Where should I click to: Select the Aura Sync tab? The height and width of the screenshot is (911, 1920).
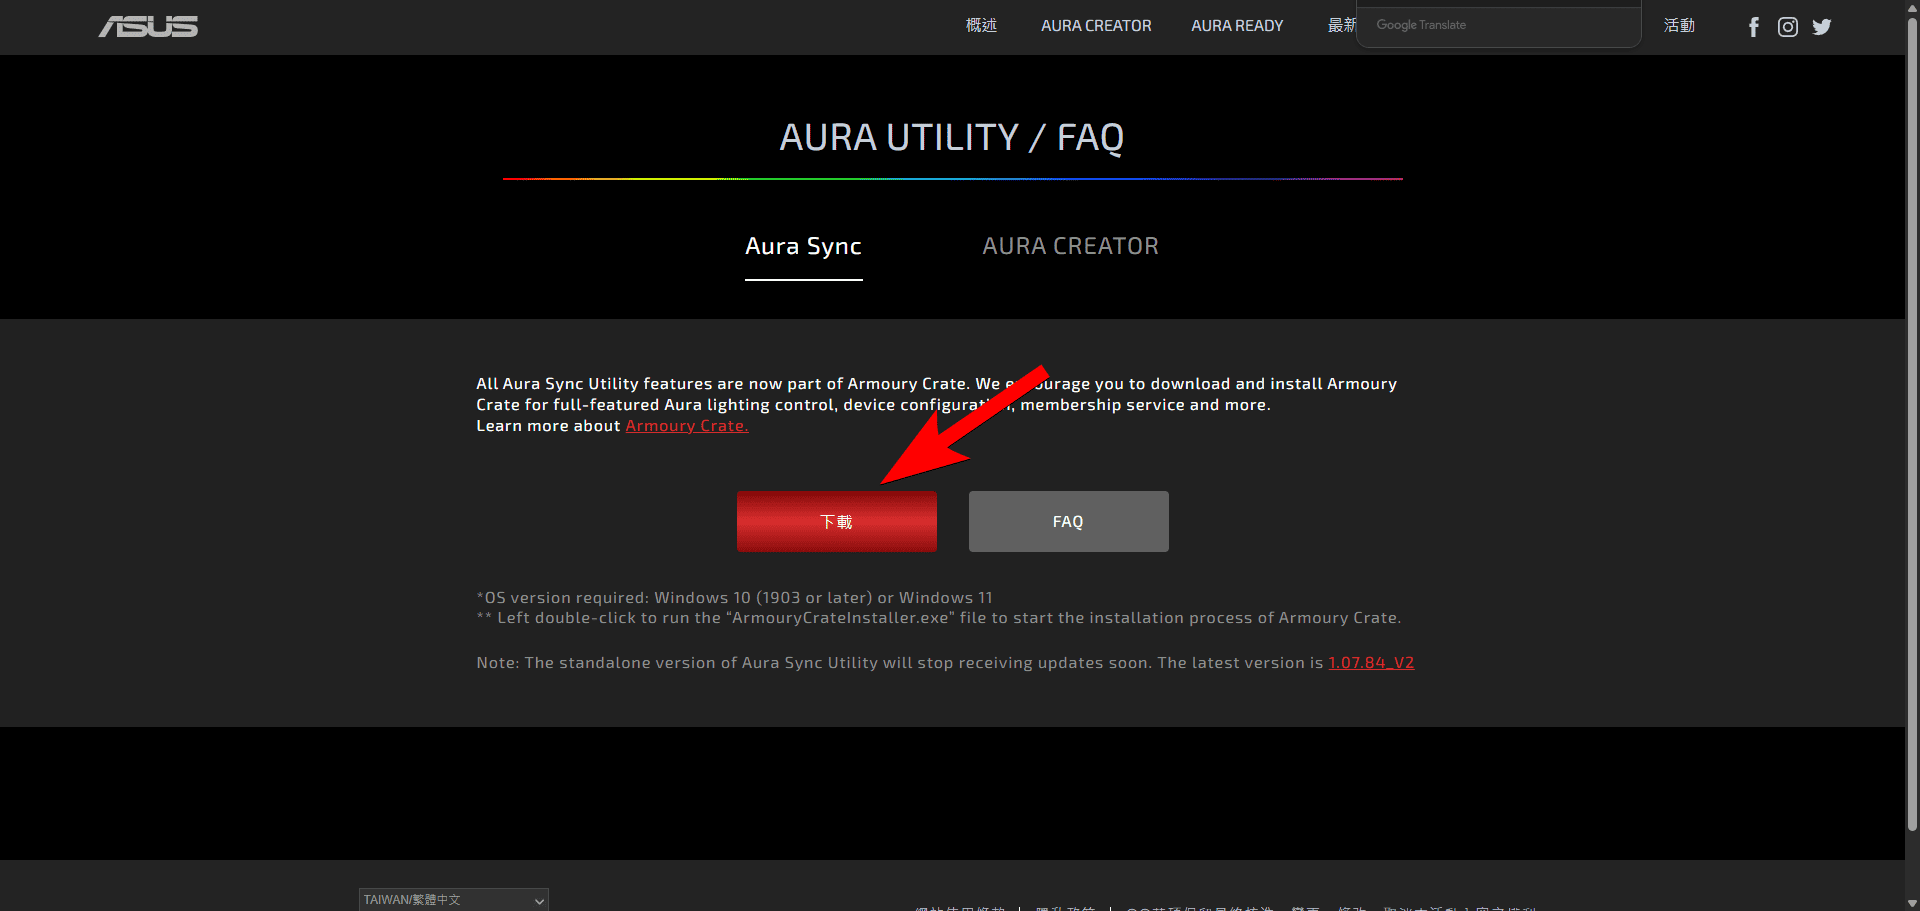click(x=803, y=246)
